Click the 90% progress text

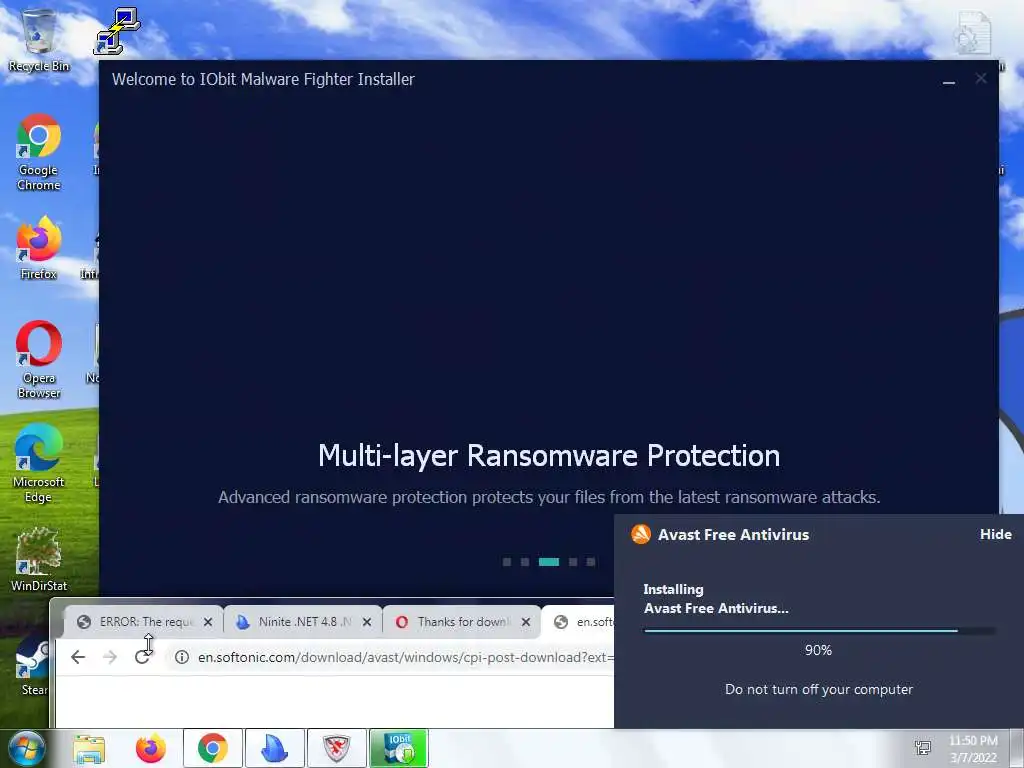[818, 650]
